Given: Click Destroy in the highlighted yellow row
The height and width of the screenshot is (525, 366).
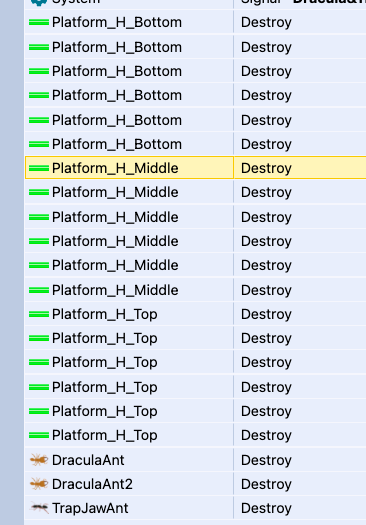Looking at the screenshot, I should click(x=266, y=168).
